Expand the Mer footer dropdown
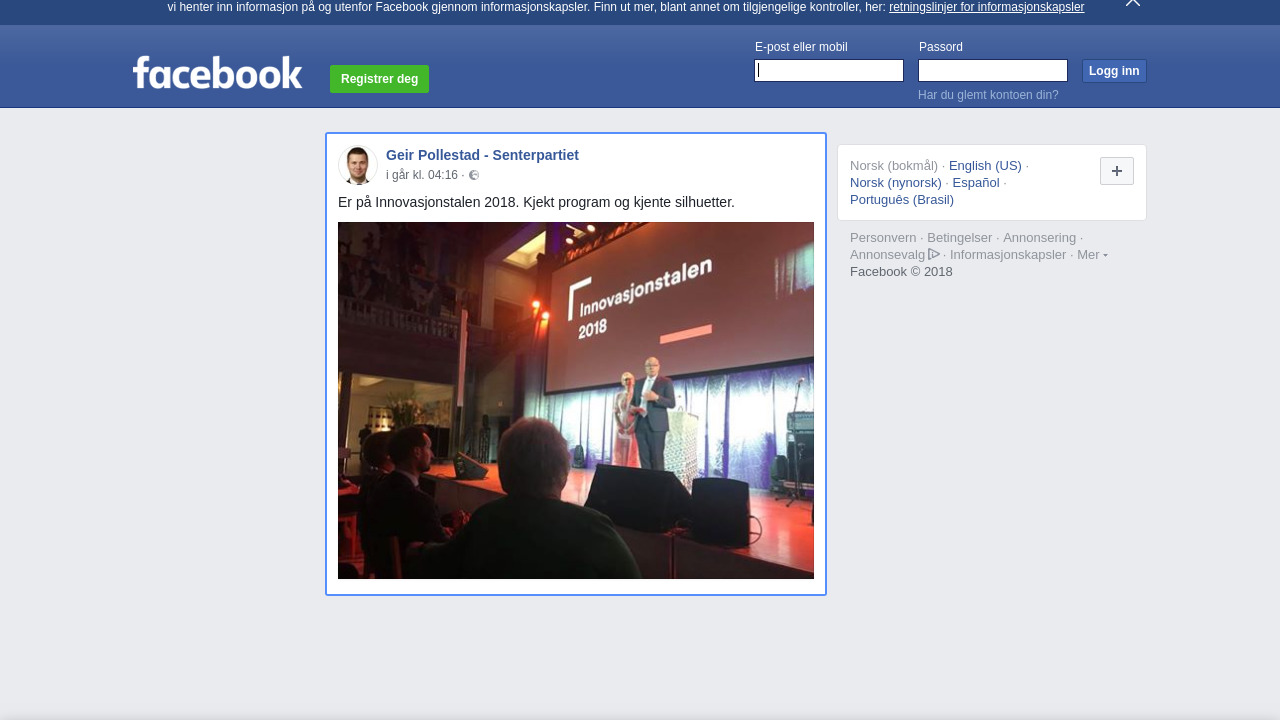 click(x=1092, y=255)
